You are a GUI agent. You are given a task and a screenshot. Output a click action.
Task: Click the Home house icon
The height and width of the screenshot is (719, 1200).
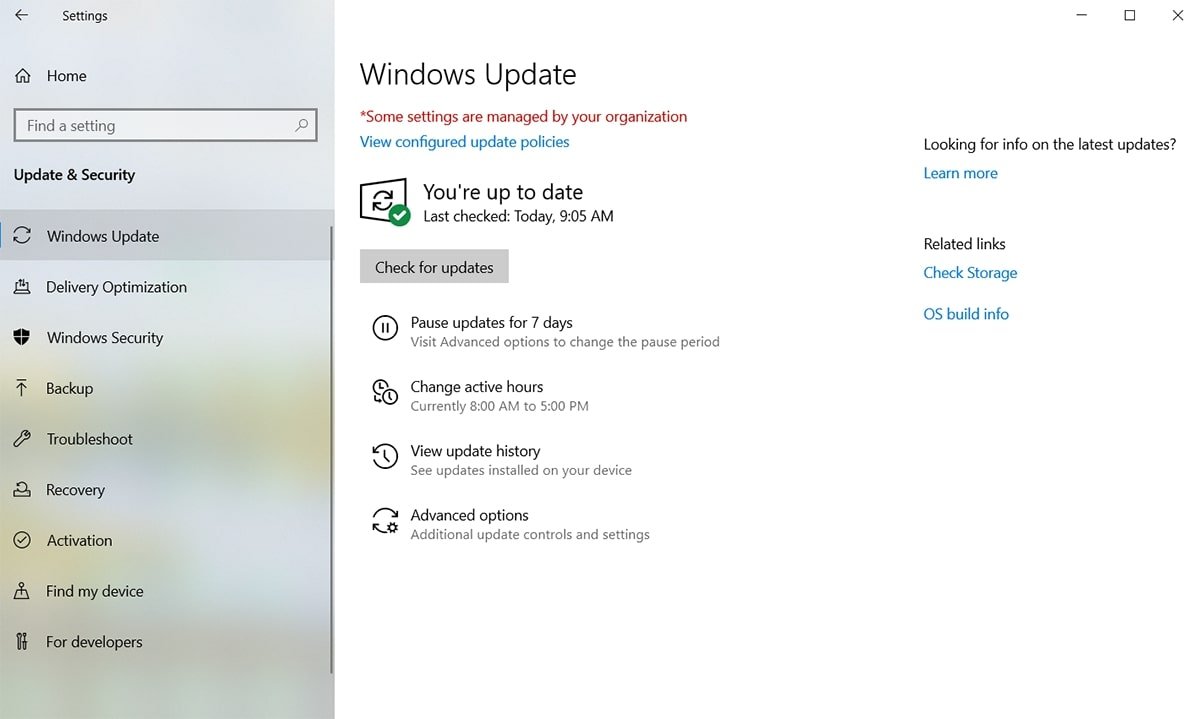tap(22, 76)
